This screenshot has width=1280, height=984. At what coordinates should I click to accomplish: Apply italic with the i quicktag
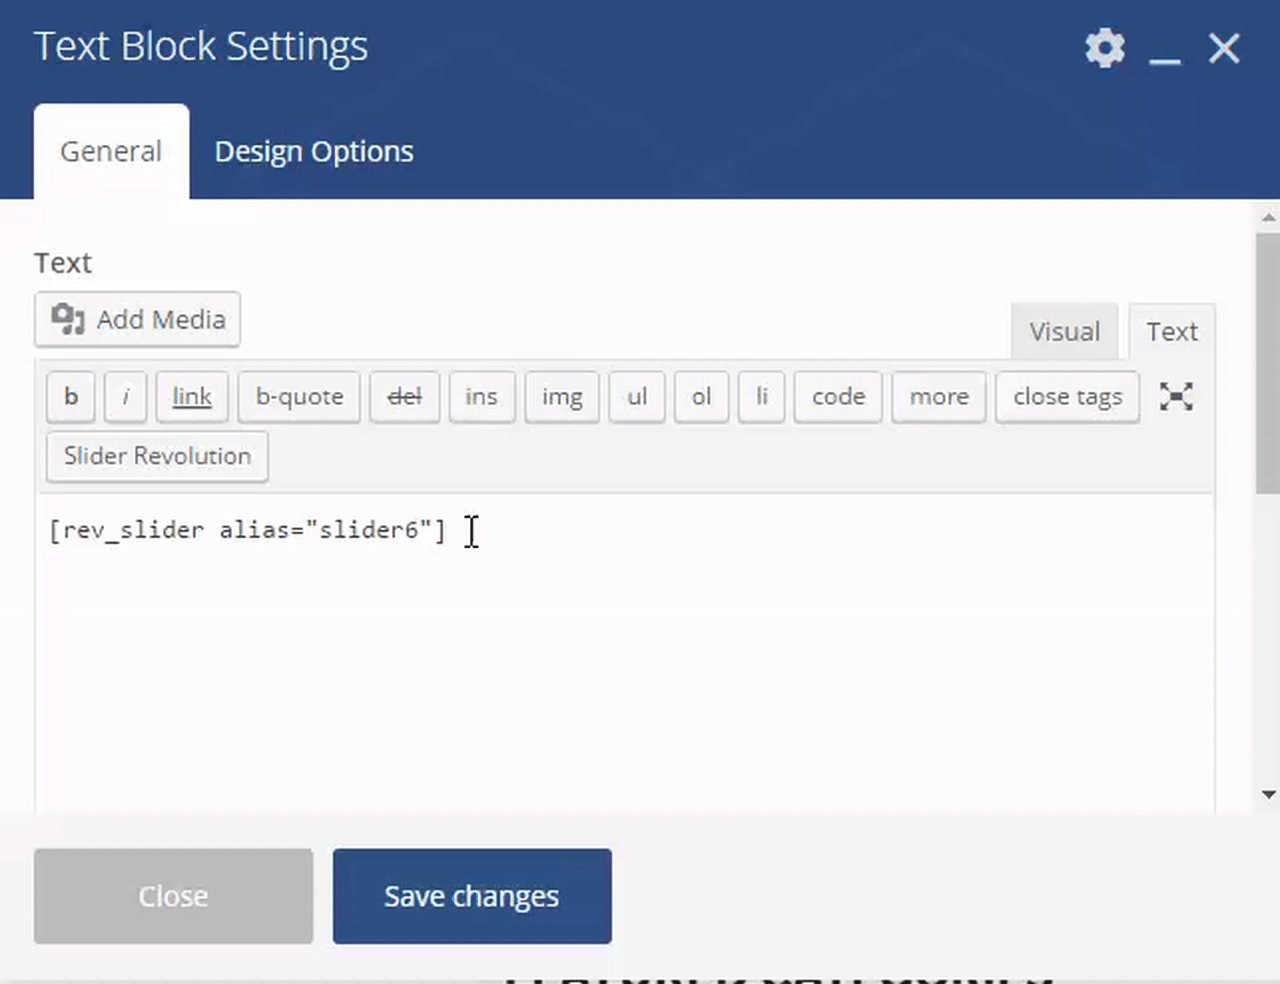(125, 397)
